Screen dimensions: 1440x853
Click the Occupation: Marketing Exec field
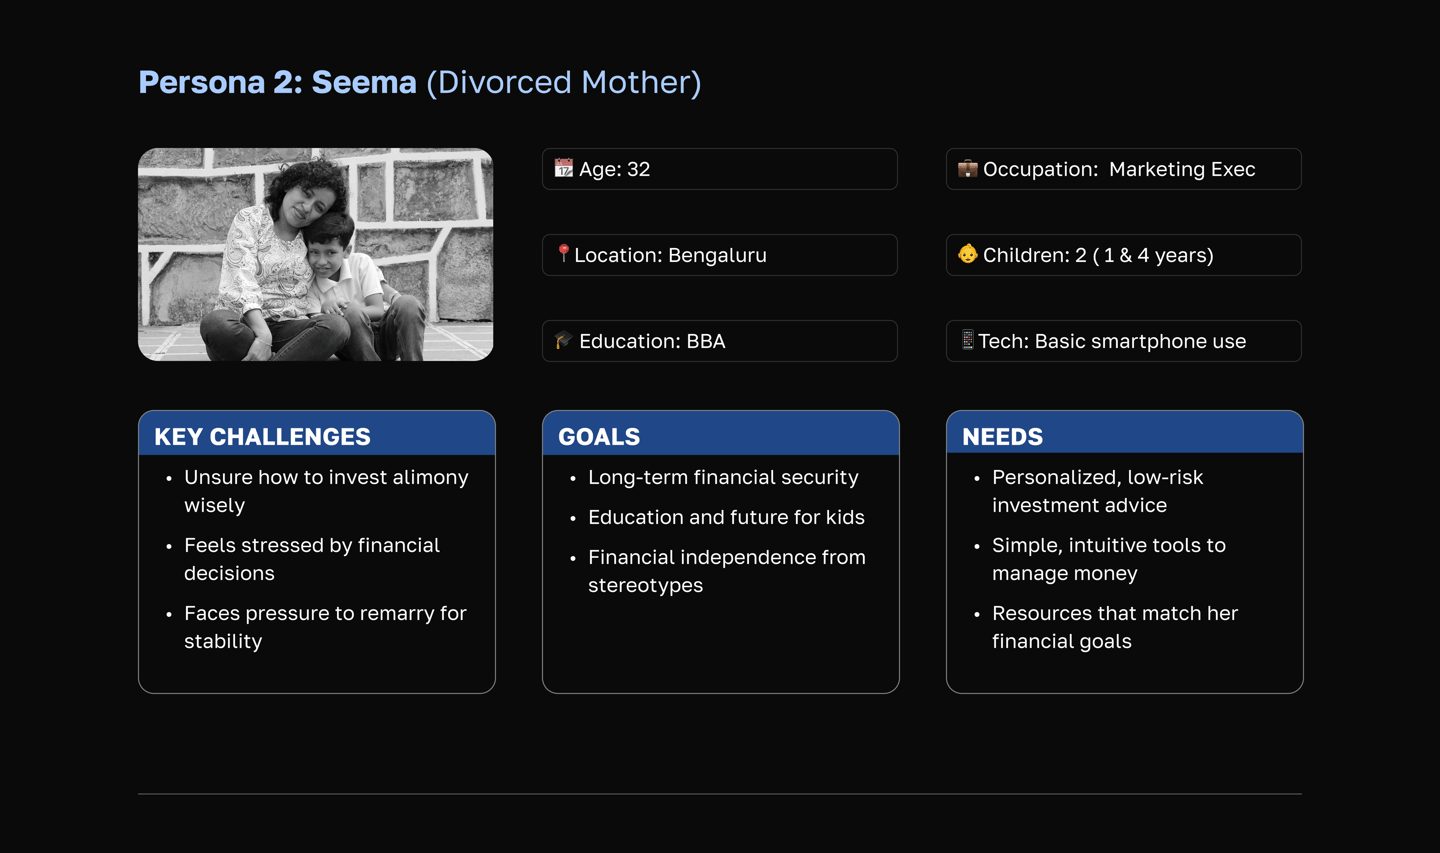(x=1124, y=169)
